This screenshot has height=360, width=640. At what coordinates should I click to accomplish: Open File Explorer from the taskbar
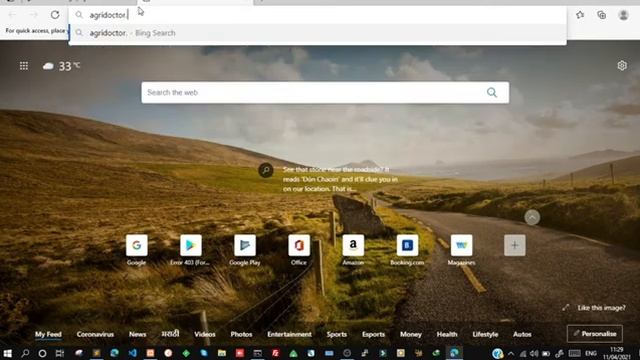click(x=222, y=353)
